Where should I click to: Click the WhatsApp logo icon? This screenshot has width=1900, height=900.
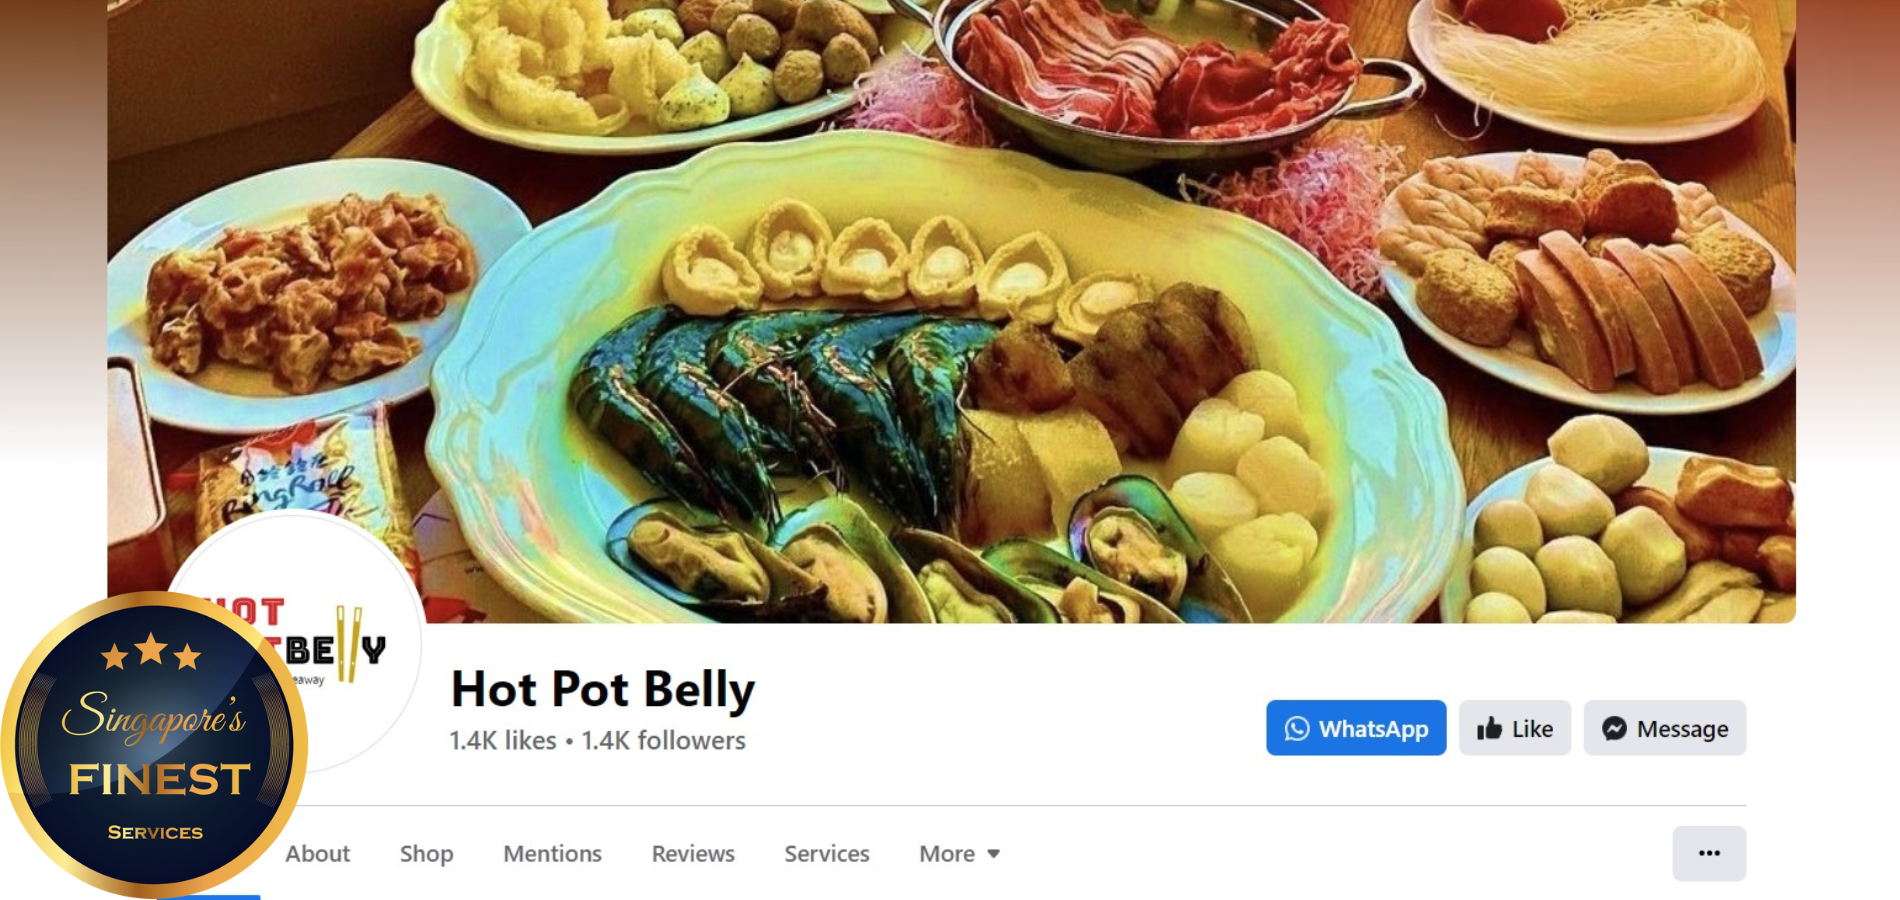(1296, 729)
